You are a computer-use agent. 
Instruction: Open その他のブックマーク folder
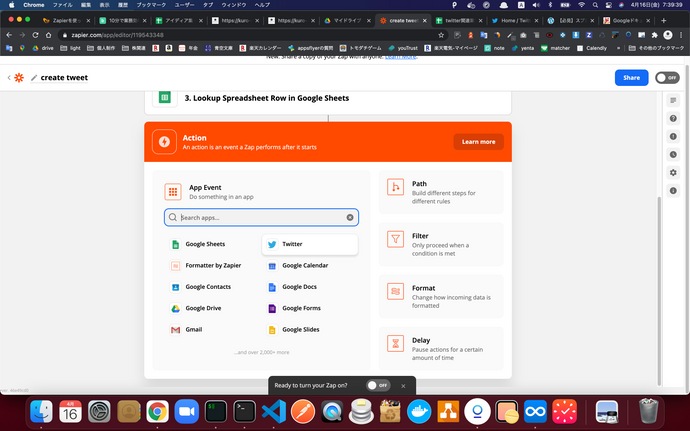tap(657, 48)
